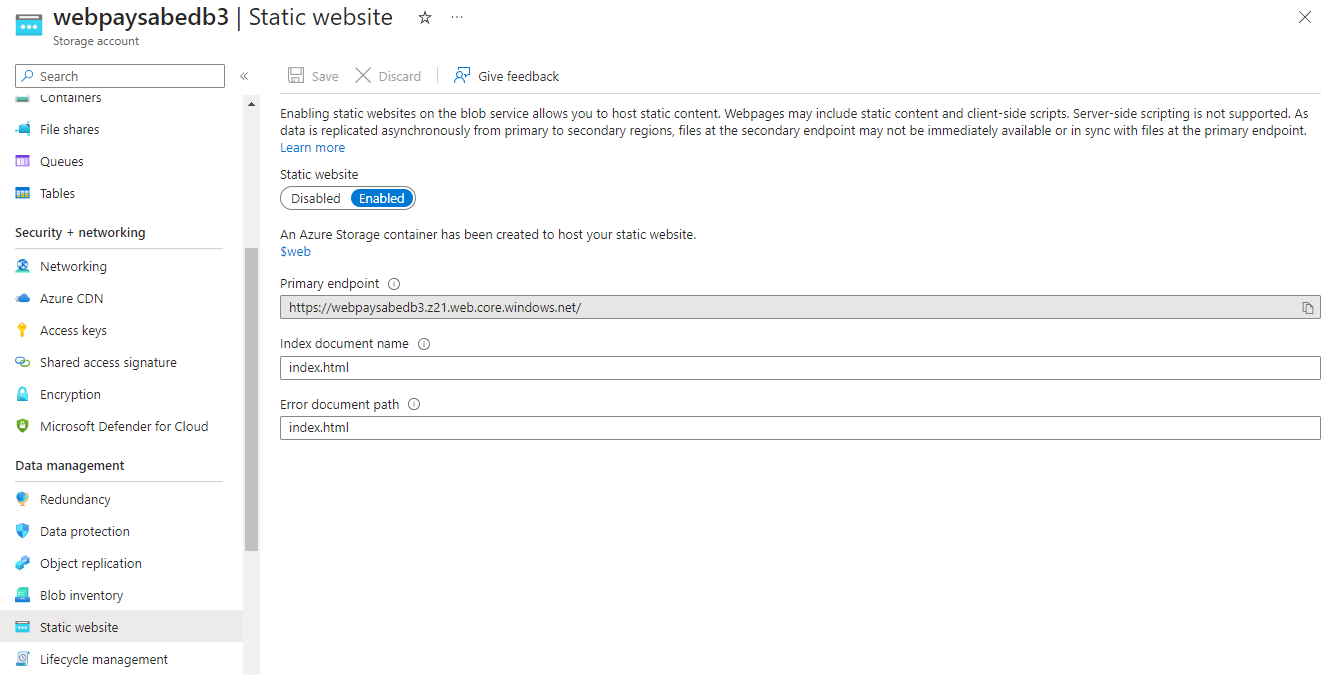Click the Give feedback label
Screen dimensions: 1330x675
[x=519, y=77]
